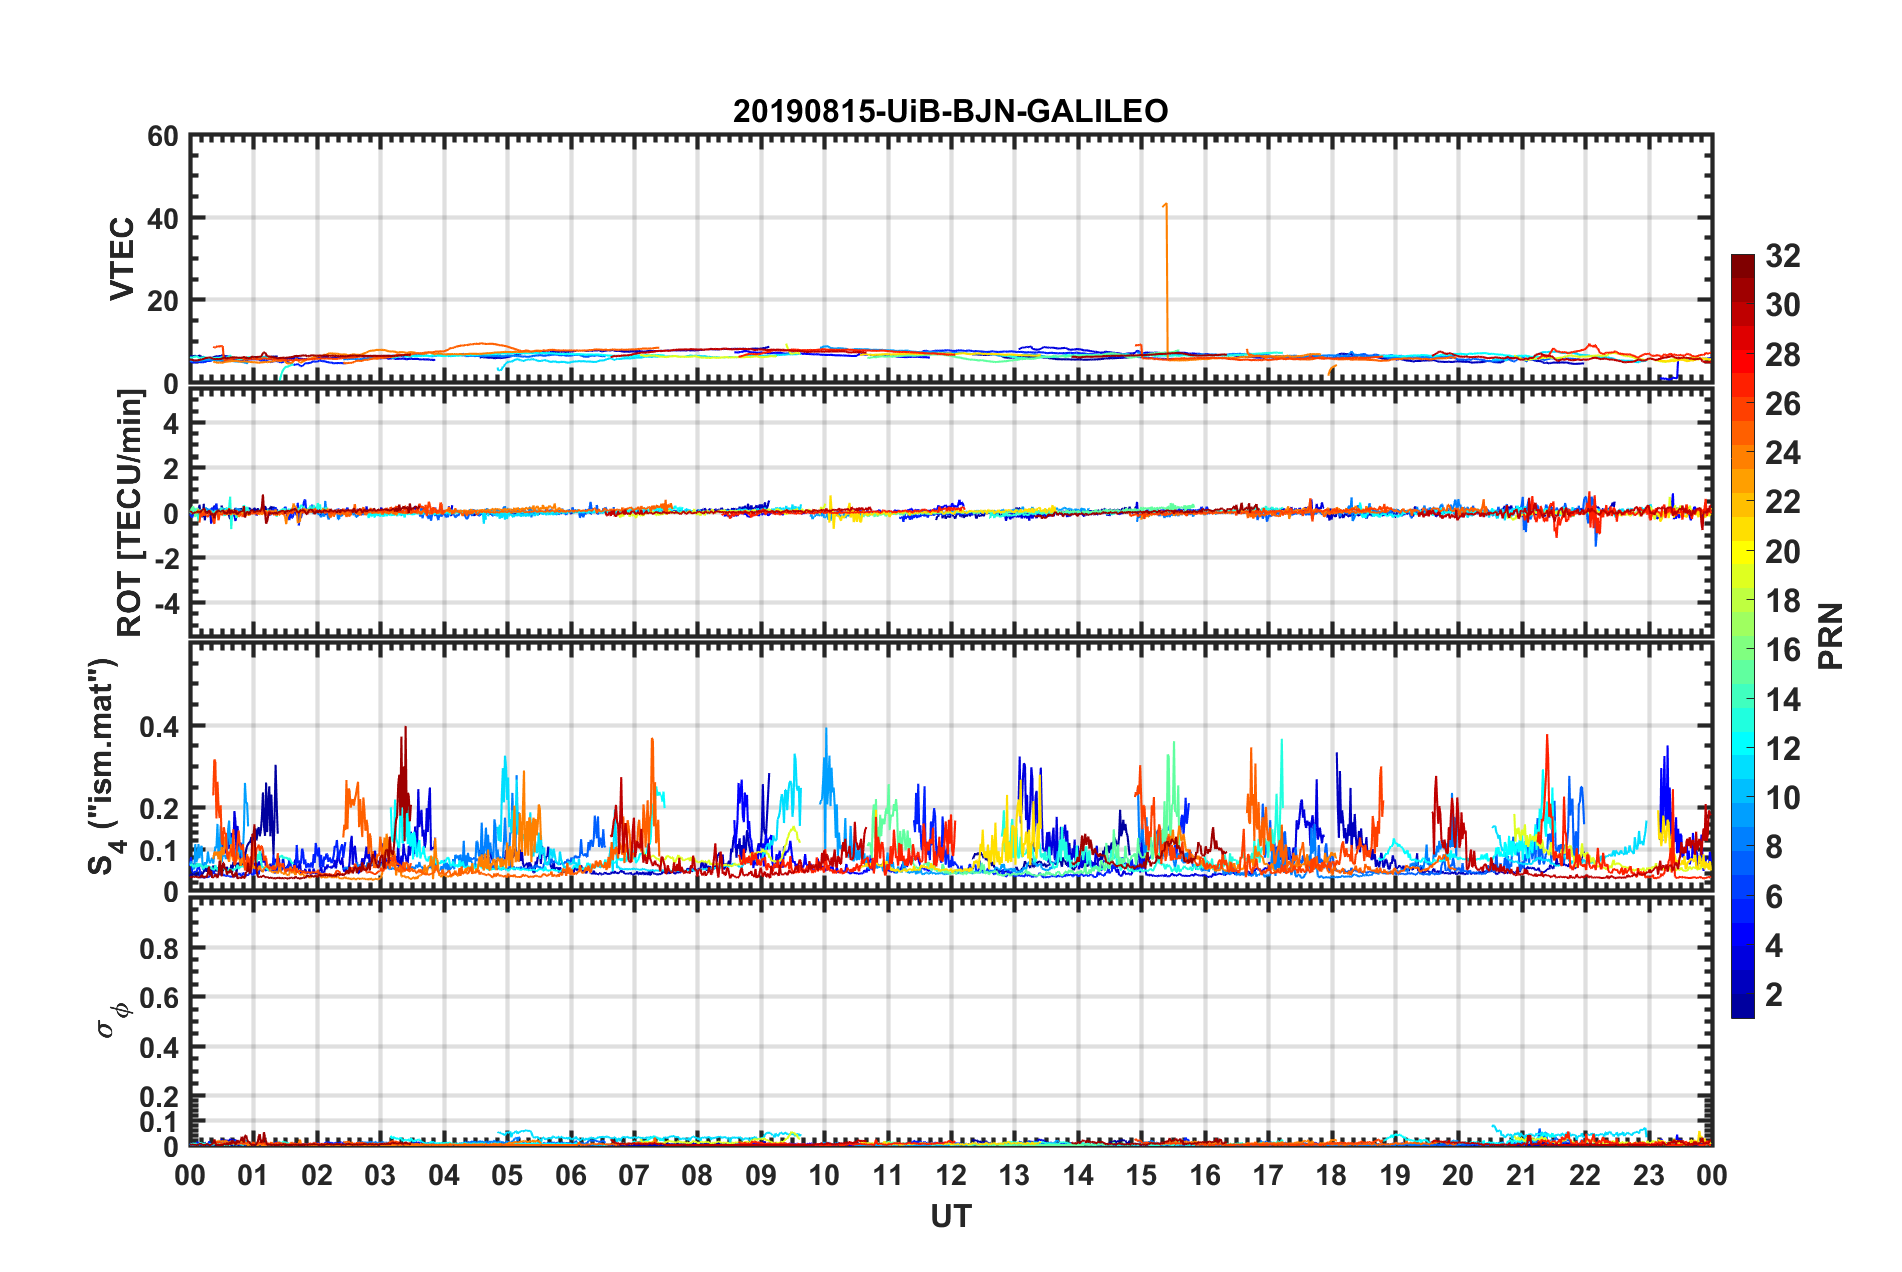The width and height of the screenshot is (1902, 1272).
Task: Select the S4 ("ism.mat") y-axis label
Action: coord(104,766)
